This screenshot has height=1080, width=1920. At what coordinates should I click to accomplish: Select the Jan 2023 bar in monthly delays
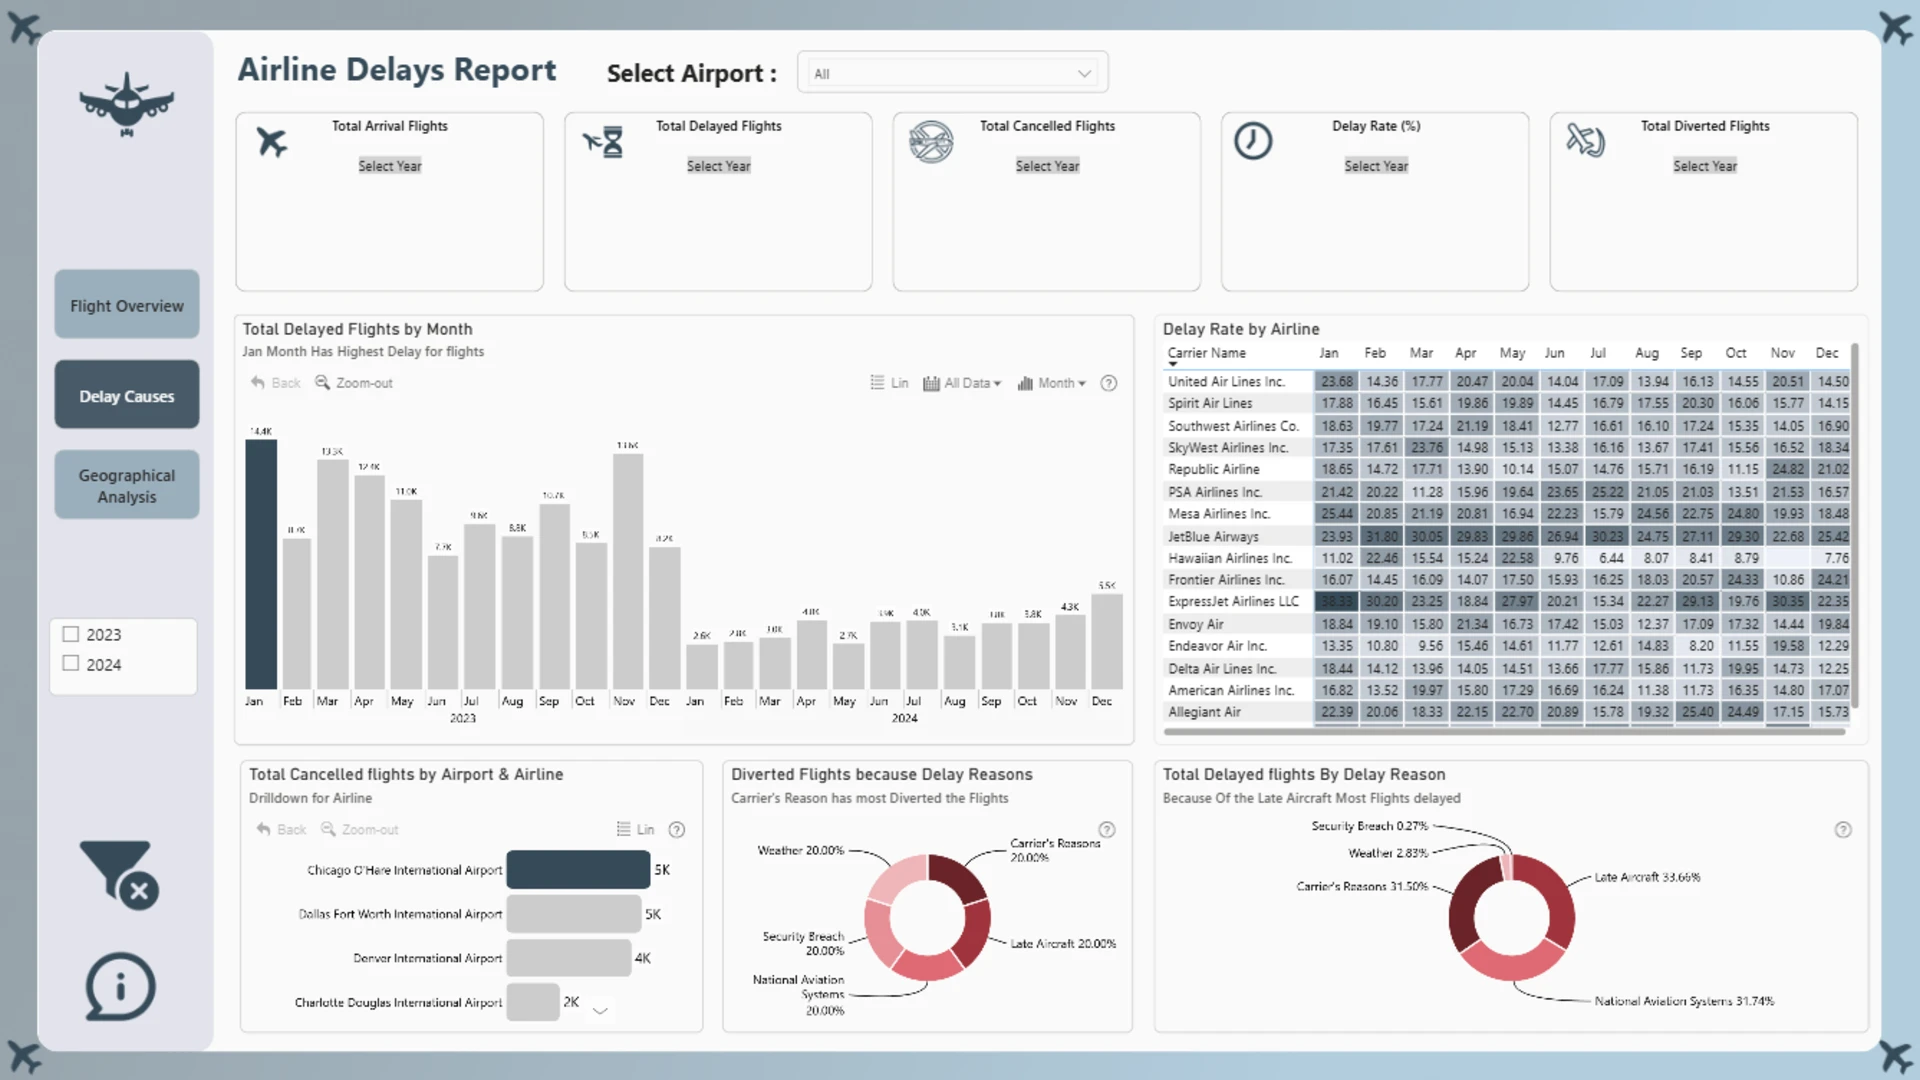click(x=261, y=564)
